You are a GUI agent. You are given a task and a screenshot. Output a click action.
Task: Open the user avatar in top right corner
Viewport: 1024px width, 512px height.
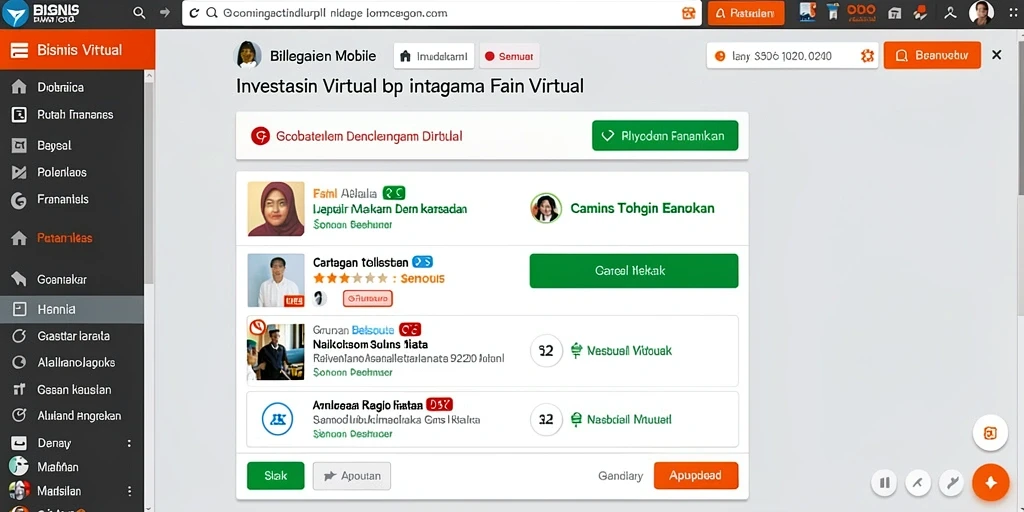pyautogui.click(x=981, y=12)
